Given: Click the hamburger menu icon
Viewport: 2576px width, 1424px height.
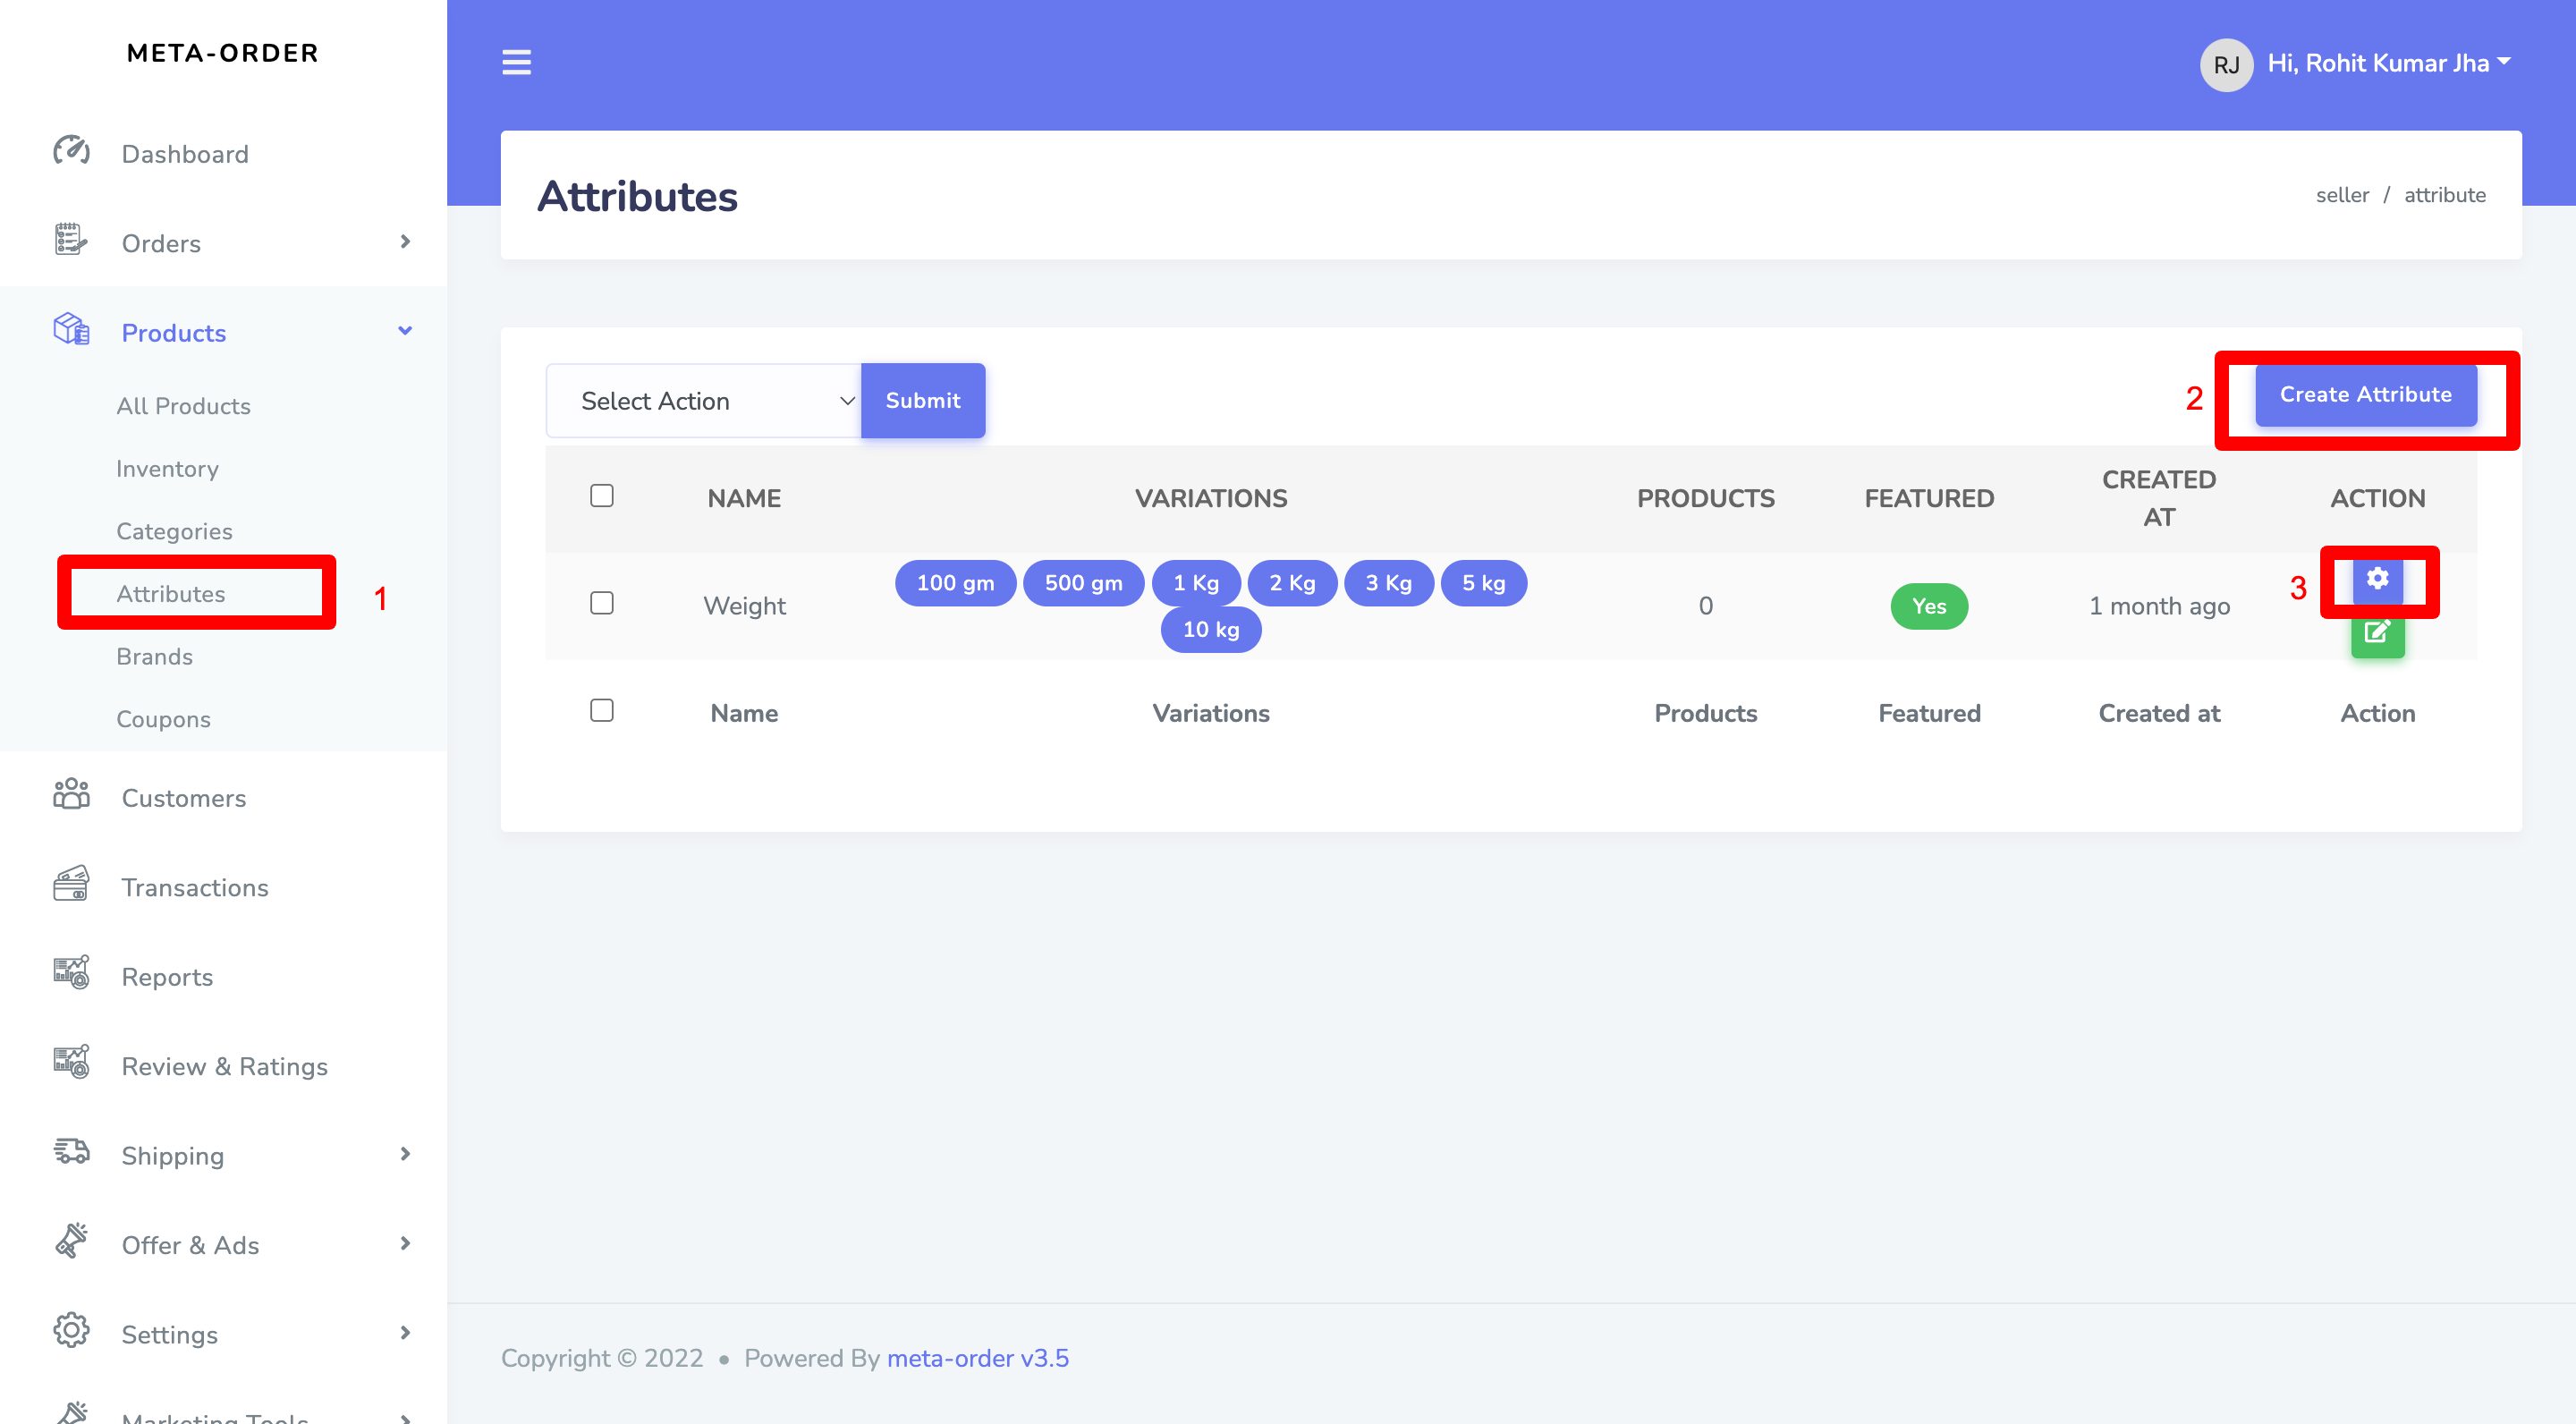Looking at the screenshot, I should (516, 62).
